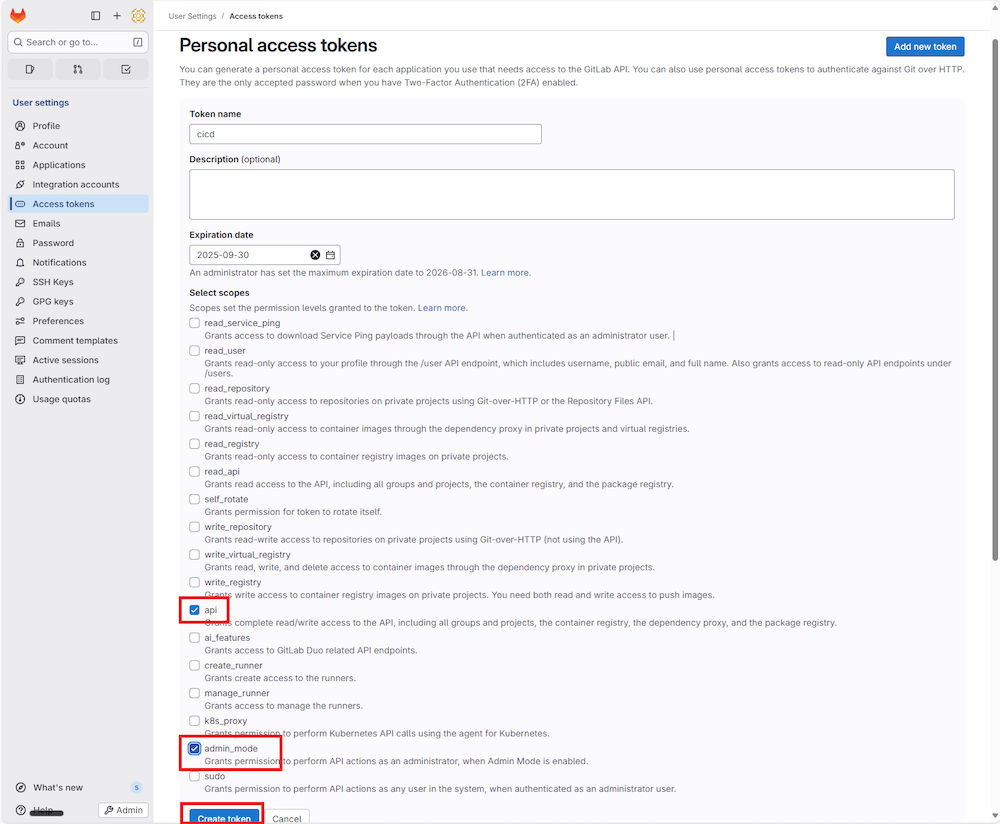This screenshot has width=1000, height=824.
Task: Open your user avatar menu
Action: [x=138, y=16]
